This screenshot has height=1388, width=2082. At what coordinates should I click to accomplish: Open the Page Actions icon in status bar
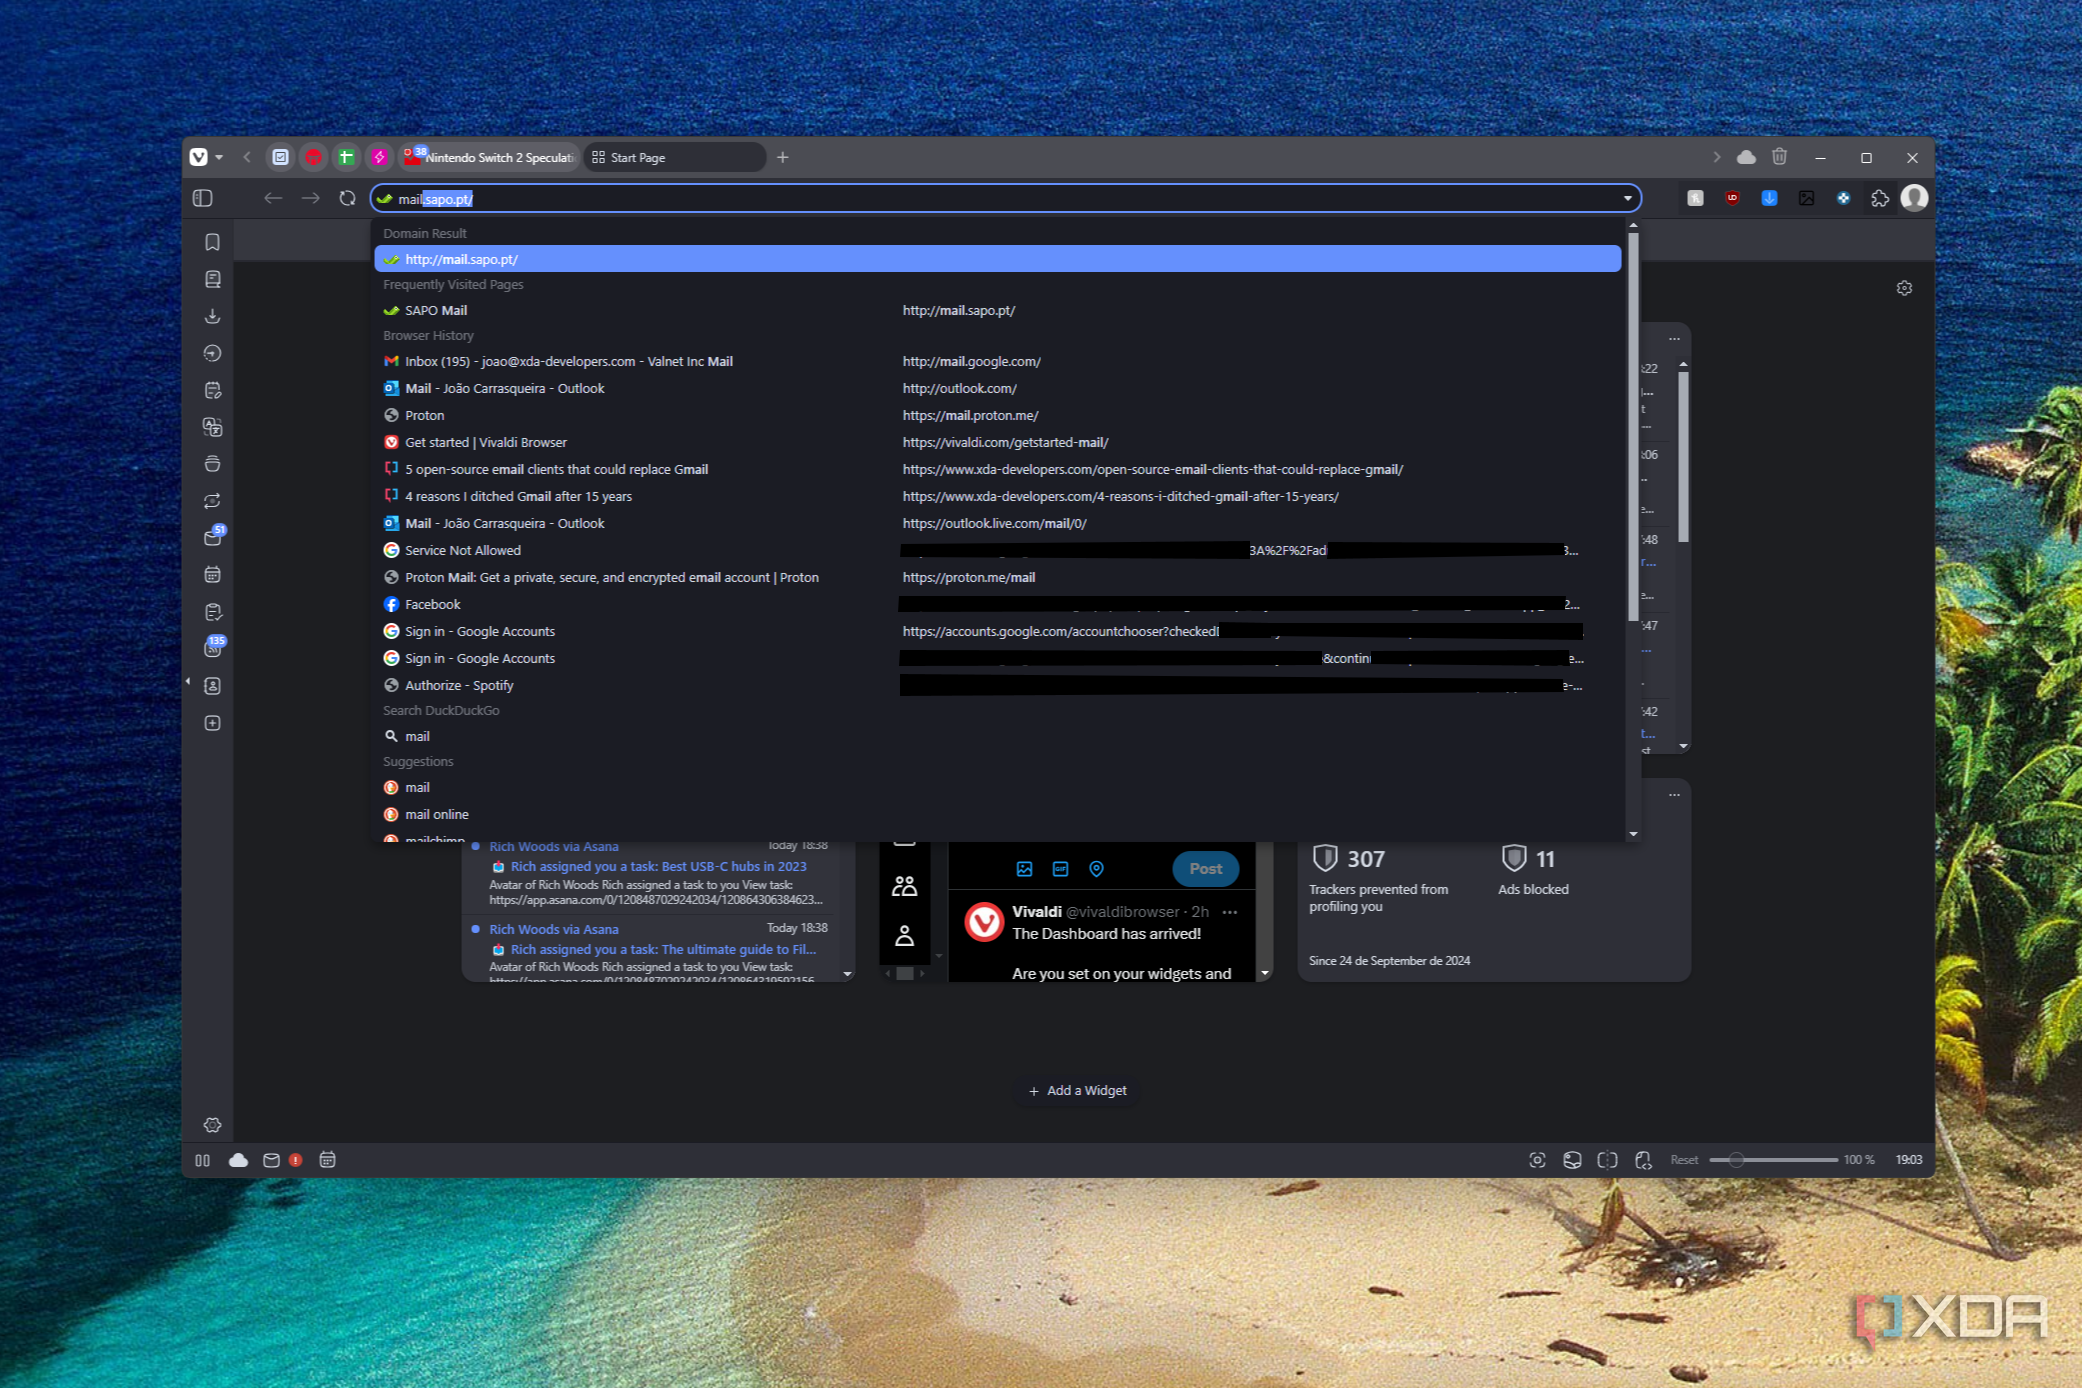[1643, 1160]
